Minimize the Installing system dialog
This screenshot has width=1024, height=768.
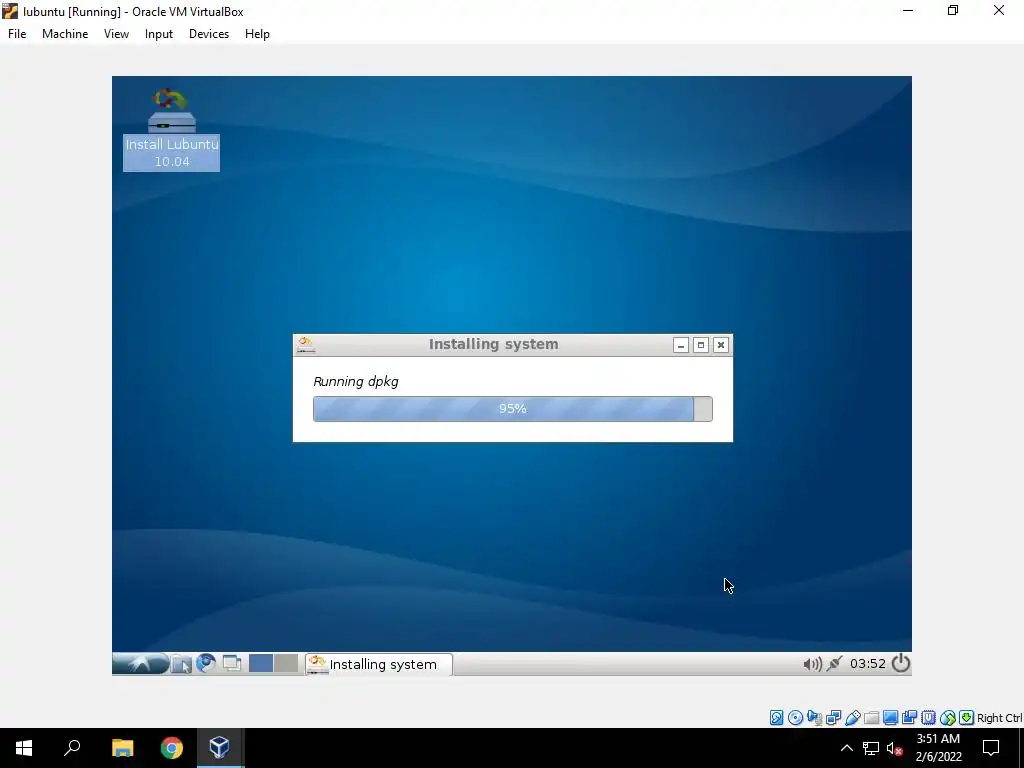click(x=680, y=345)
